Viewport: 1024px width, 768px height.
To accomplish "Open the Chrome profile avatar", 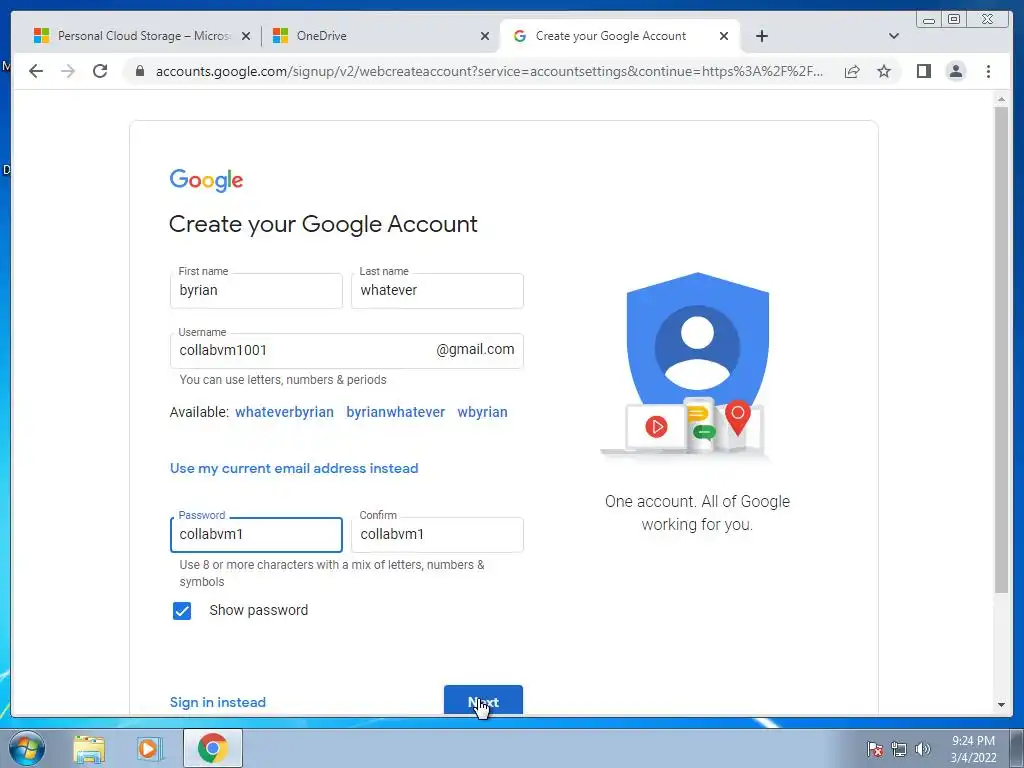I will [x=955, y=71].
